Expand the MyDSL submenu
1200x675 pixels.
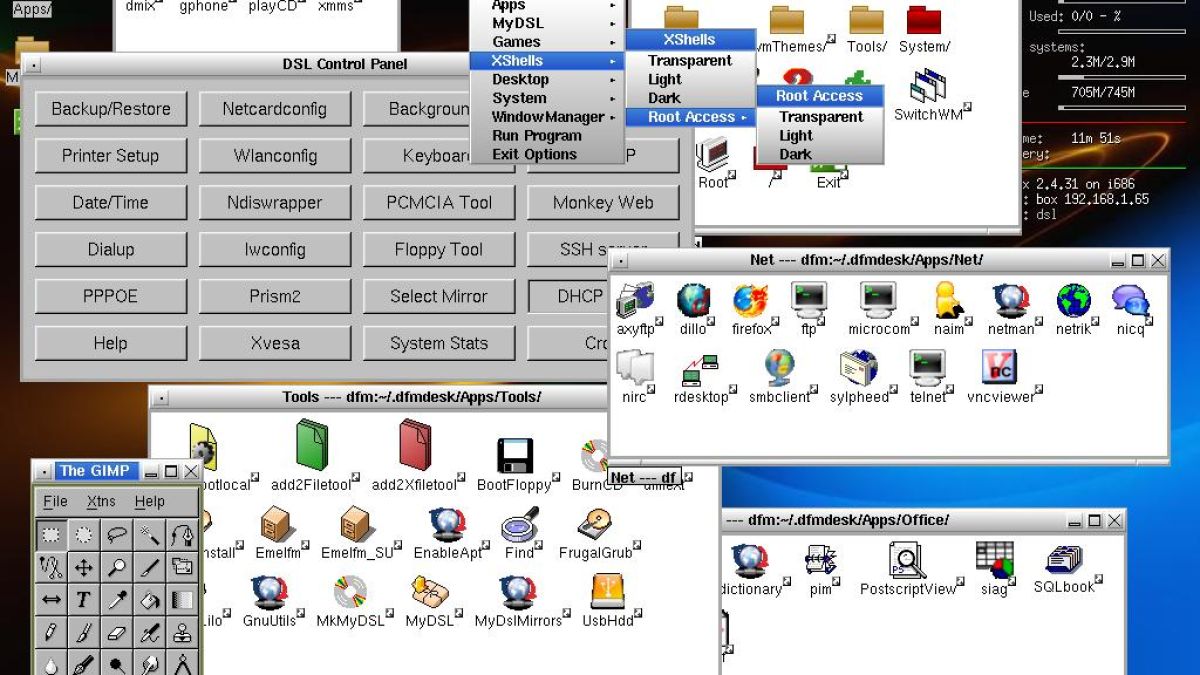click(548, 23)
